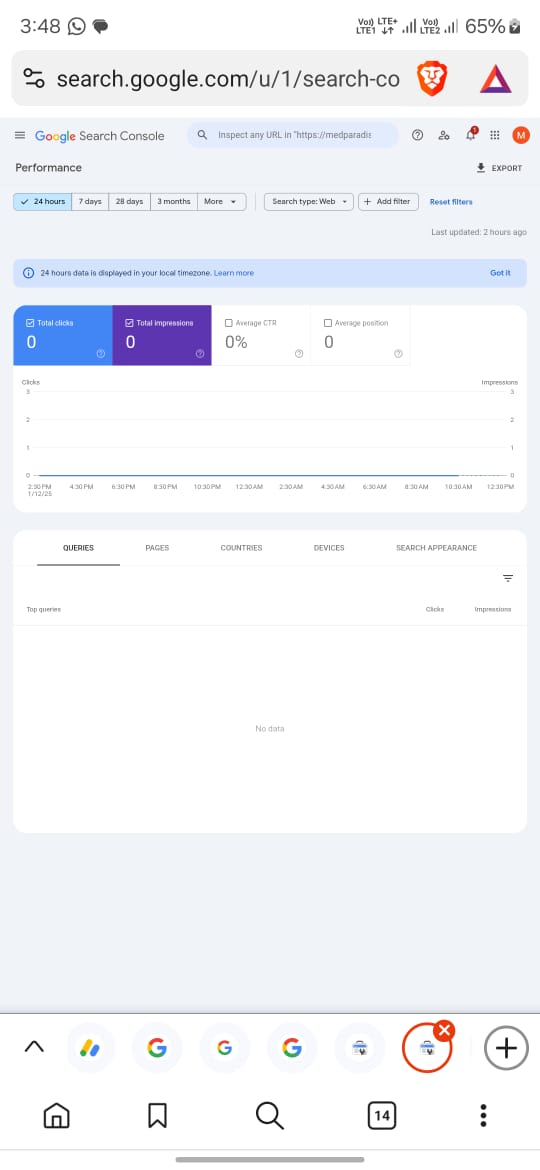Open the users and permissions icon

tap(444, 135)
